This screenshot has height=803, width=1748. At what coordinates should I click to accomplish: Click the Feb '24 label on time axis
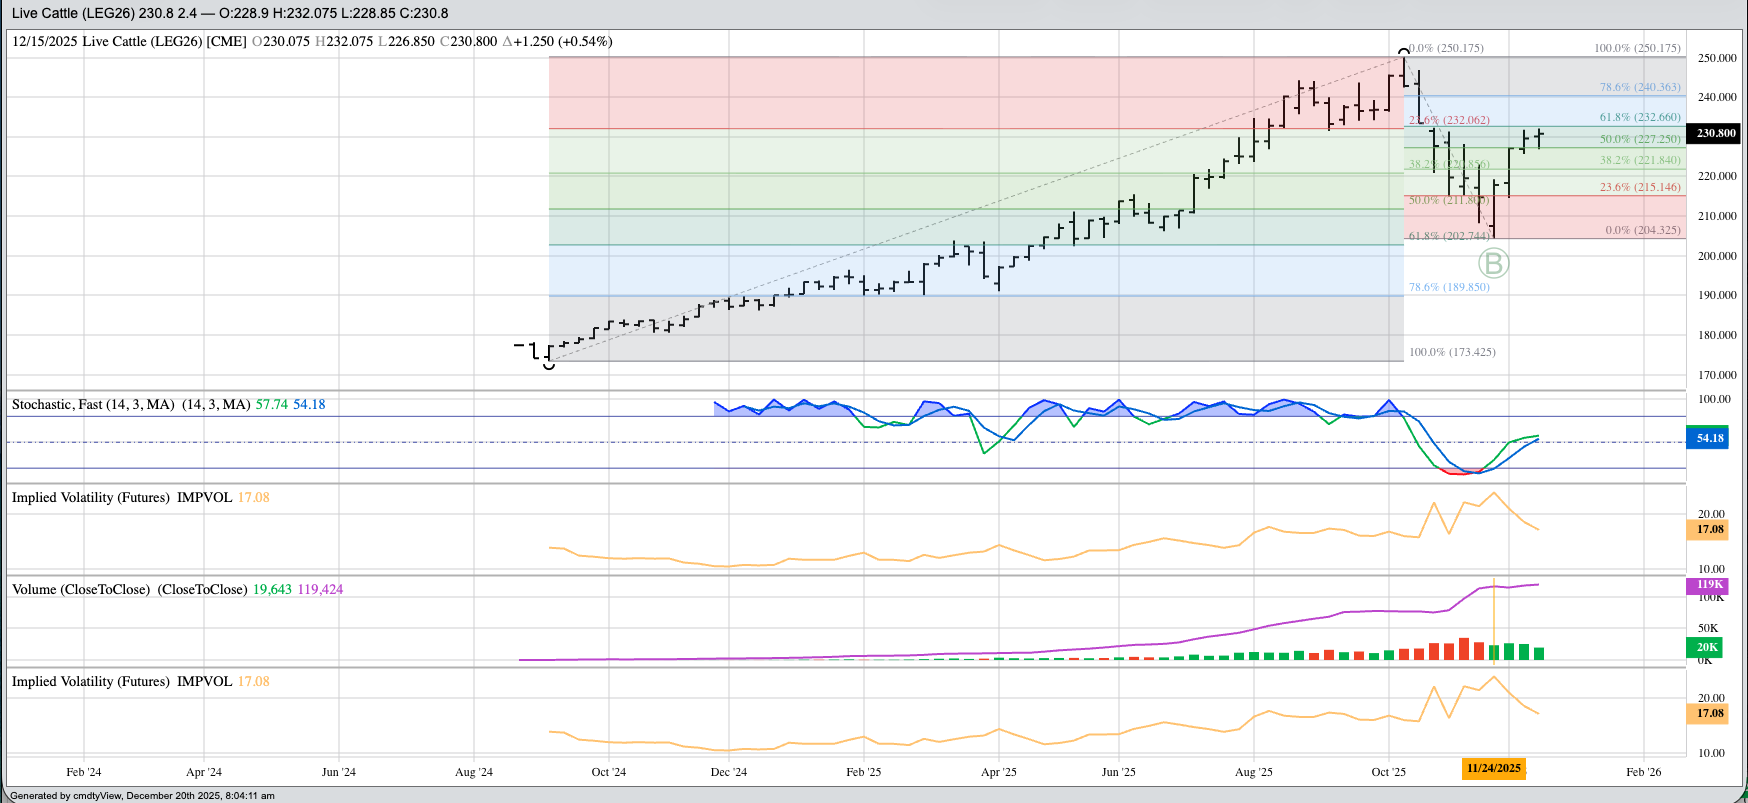[84, 772]
